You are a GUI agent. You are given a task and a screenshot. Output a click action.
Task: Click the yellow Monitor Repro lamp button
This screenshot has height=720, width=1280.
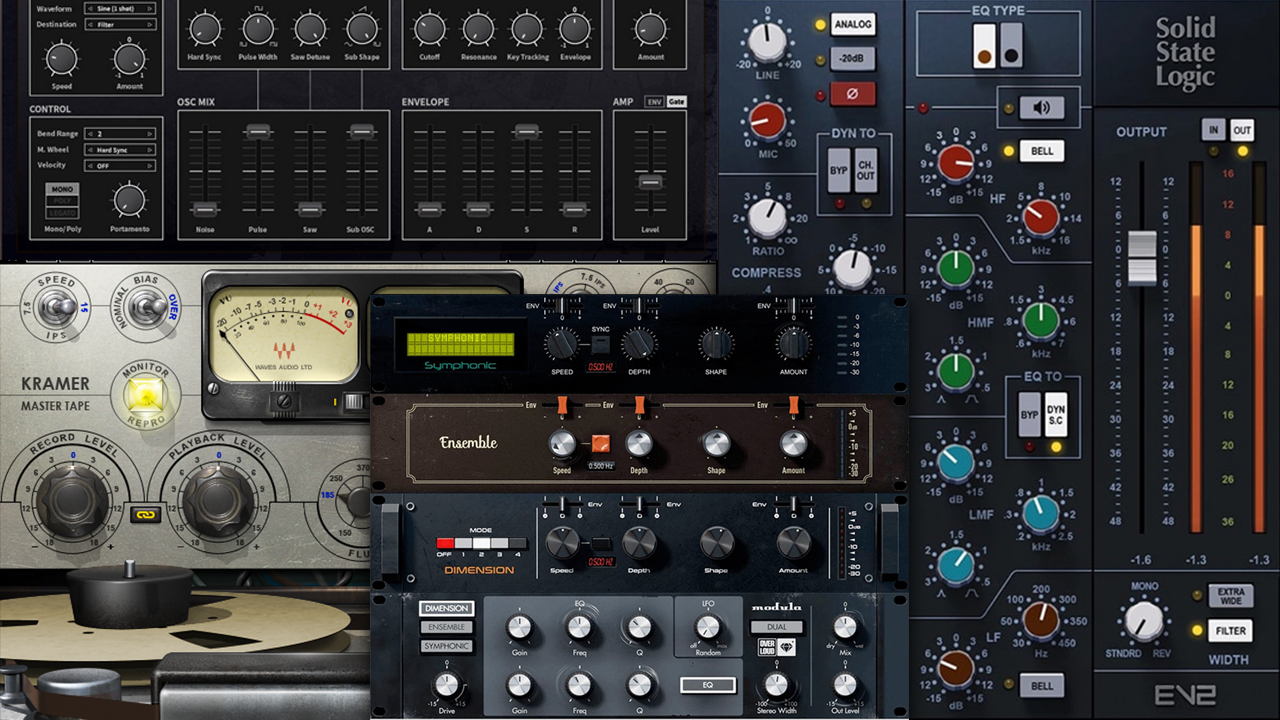coord(145,396)
